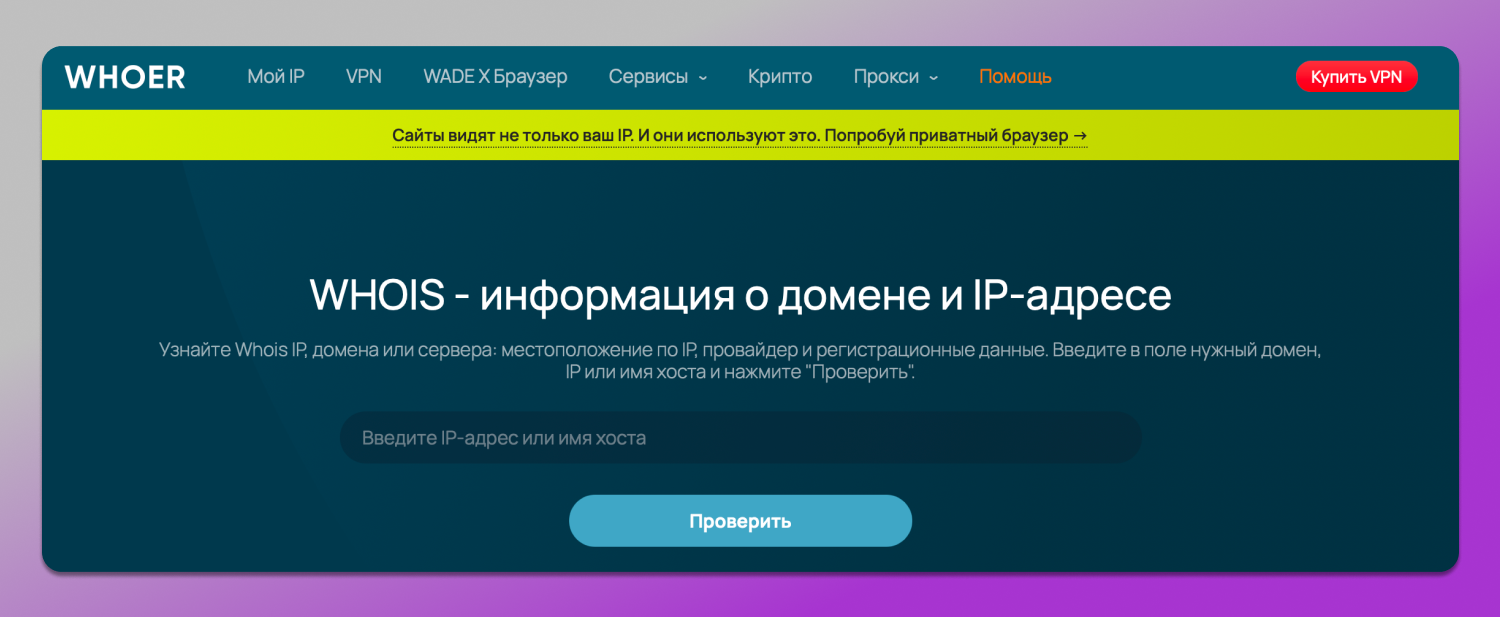Focus the "Введите IP-адрес или имя хоста" field
Viewport: 1500px width, 617px height.
click(740, 438)
